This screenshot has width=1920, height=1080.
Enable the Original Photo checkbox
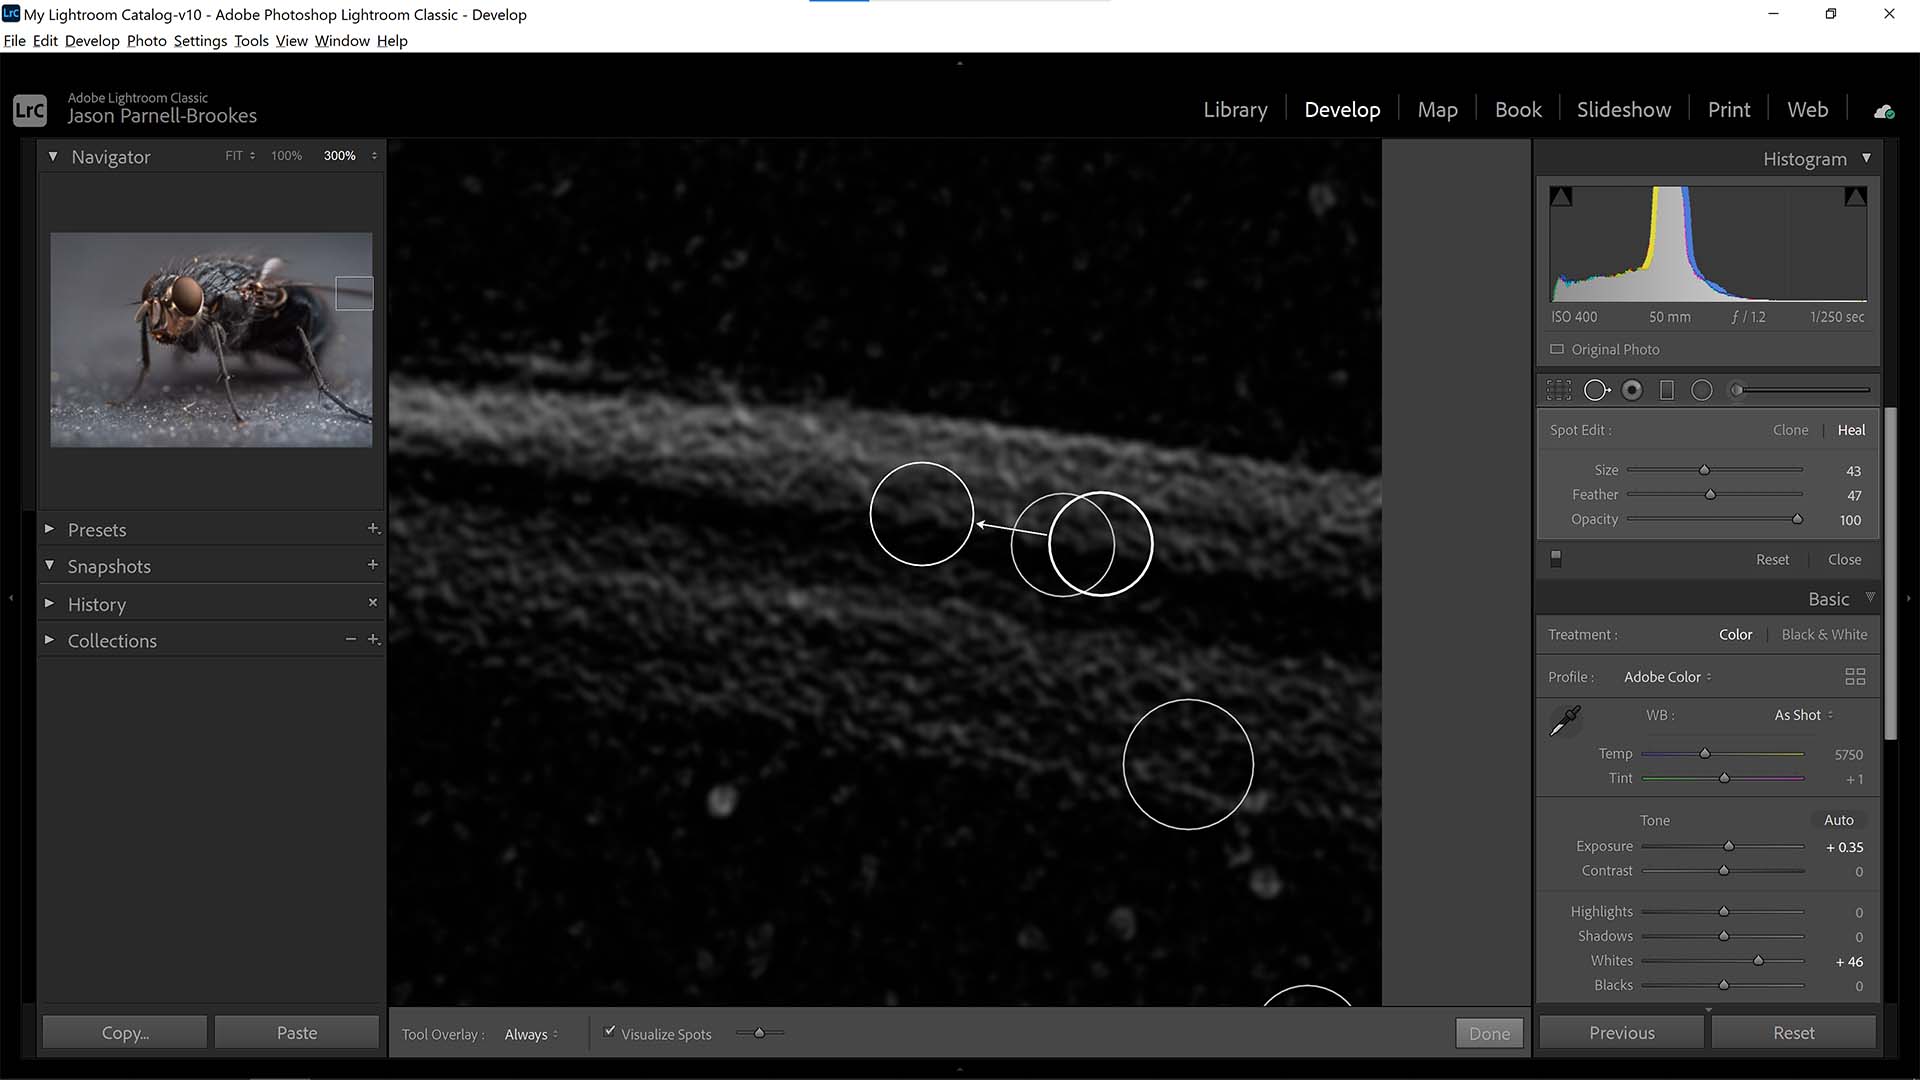1557,349
